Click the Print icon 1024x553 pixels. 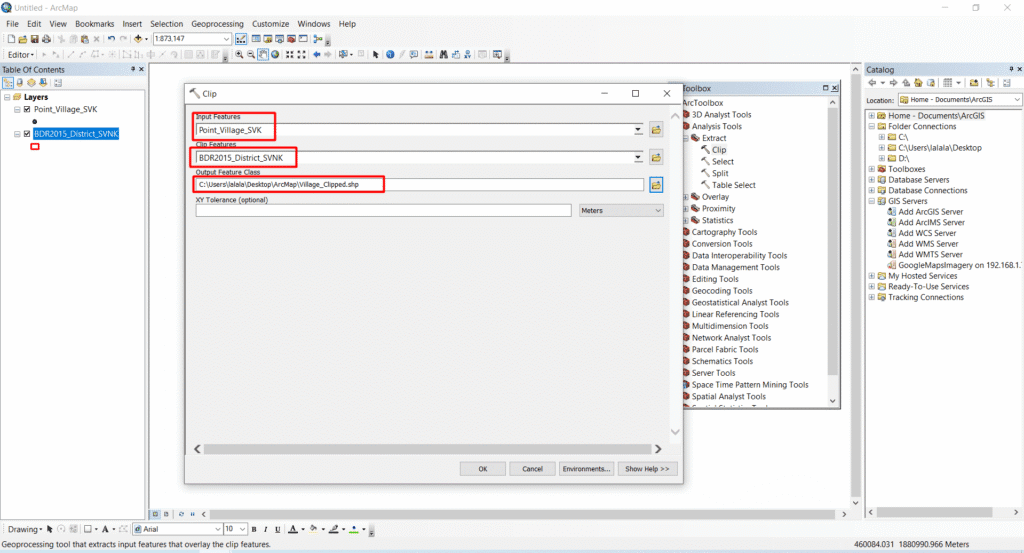pyautogui.click(x=46, y=39)
